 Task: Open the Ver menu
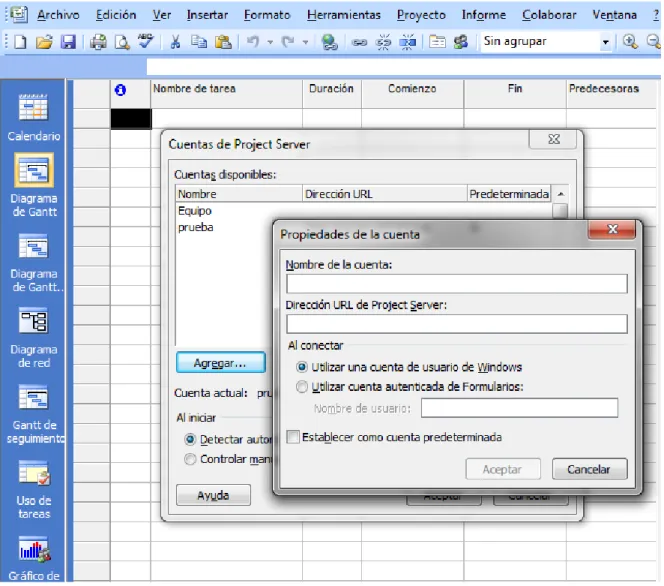coord(162,15)
